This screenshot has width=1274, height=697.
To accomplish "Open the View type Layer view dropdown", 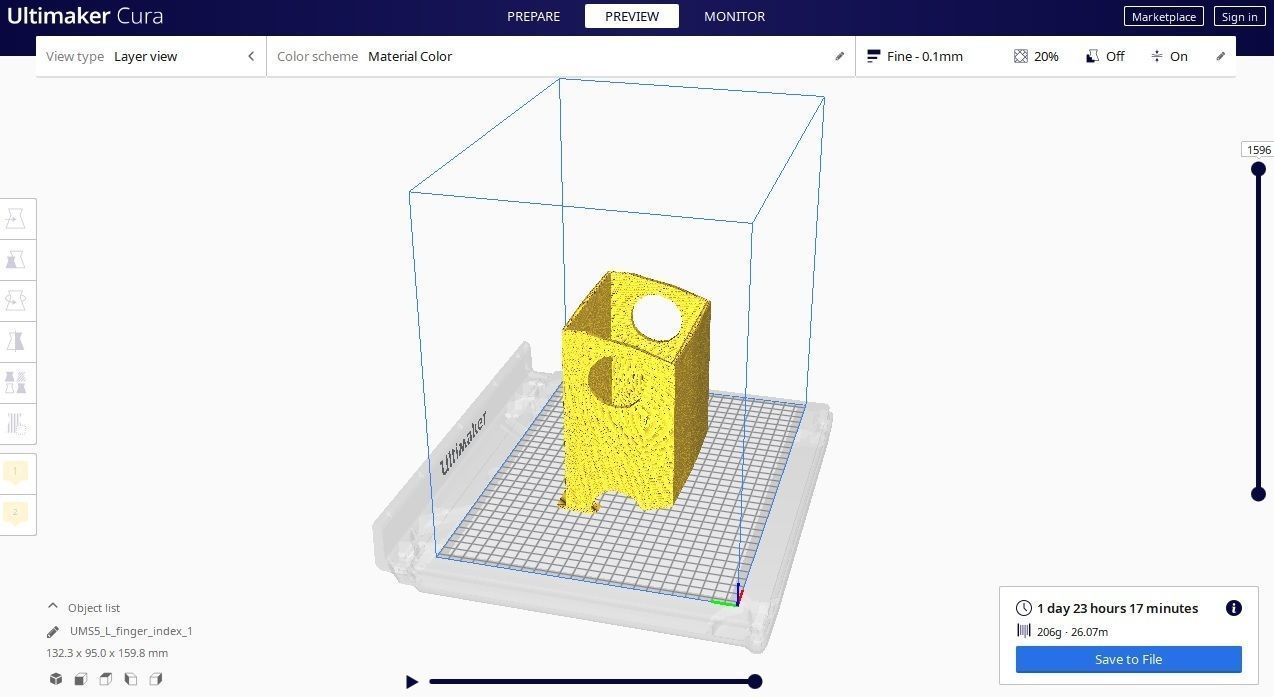I will 151,56.
